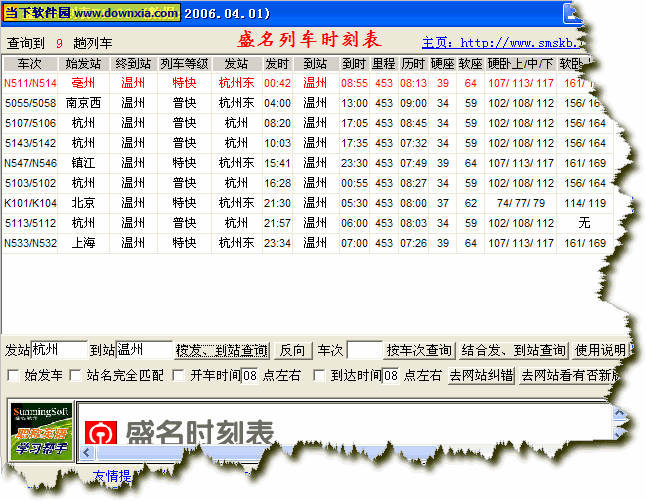The image size is (646, 501).
Task: Click 亳州 origin station cell
Action: [x=83, y=83]
